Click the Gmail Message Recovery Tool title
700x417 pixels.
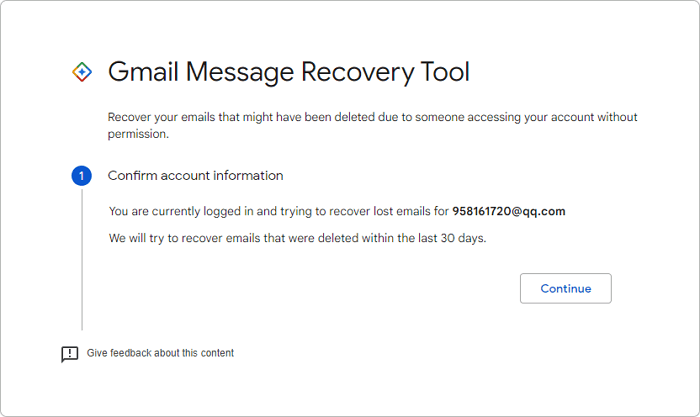[x=288, y=72]
